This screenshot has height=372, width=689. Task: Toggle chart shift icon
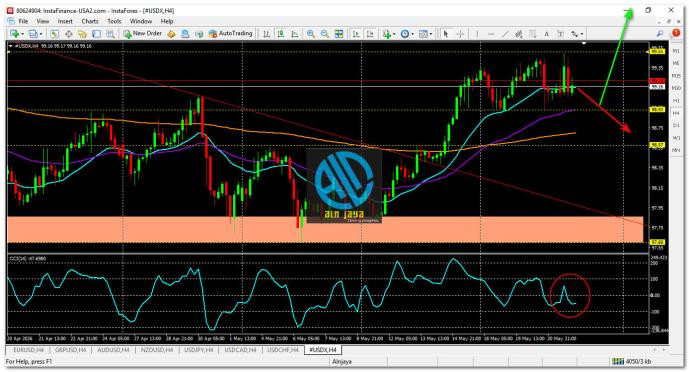click(370, 34)
